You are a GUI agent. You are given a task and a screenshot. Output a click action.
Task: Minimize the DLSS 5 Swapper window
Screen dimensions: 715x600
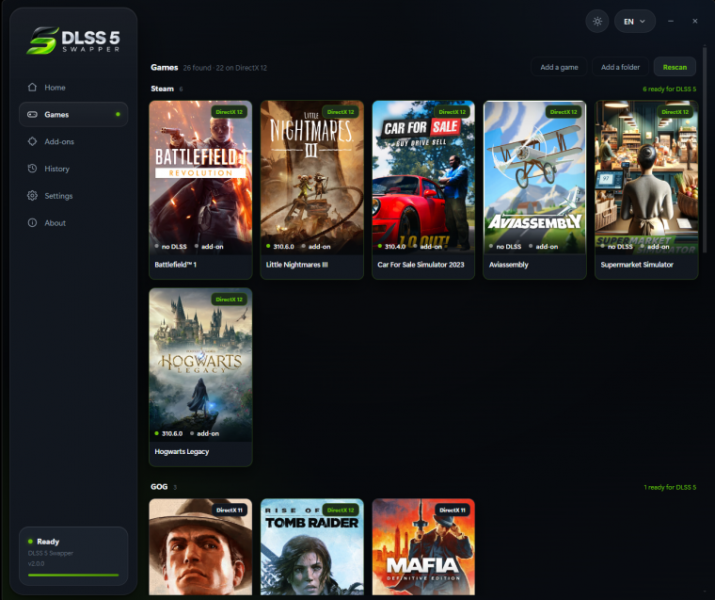coord(671,21)
